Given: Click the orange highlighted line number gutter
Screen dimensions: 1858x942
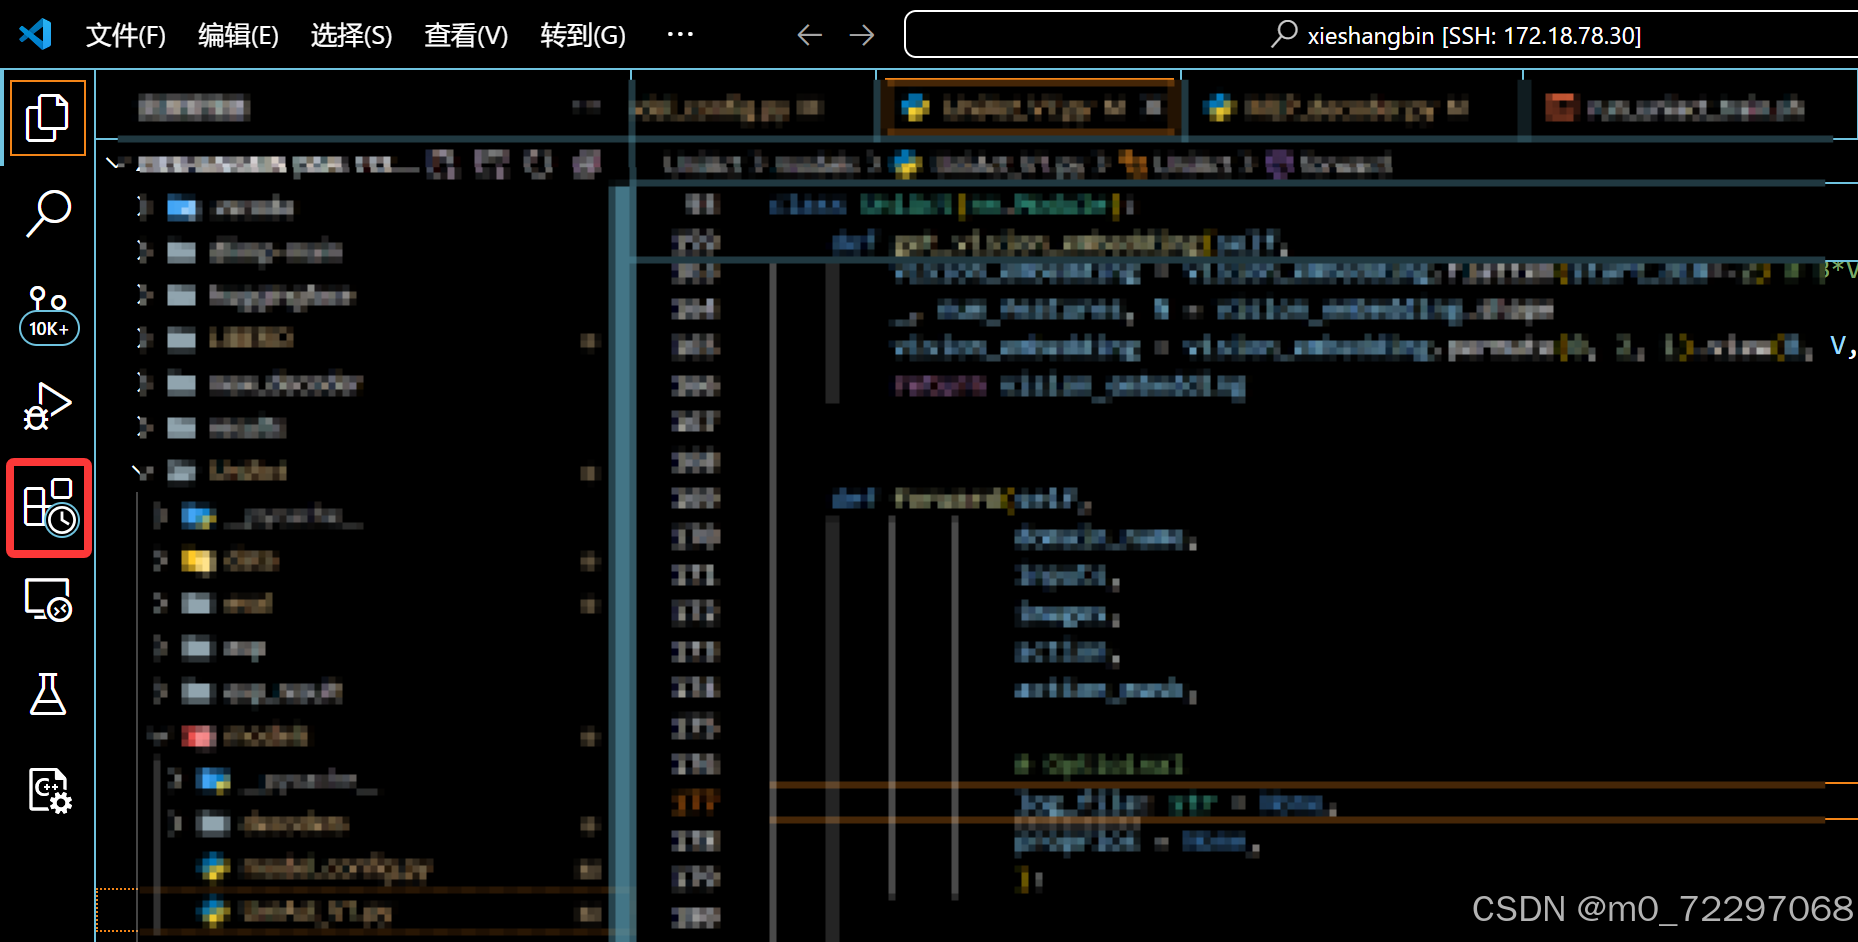Looking at the screenshot, I should 695,803.
